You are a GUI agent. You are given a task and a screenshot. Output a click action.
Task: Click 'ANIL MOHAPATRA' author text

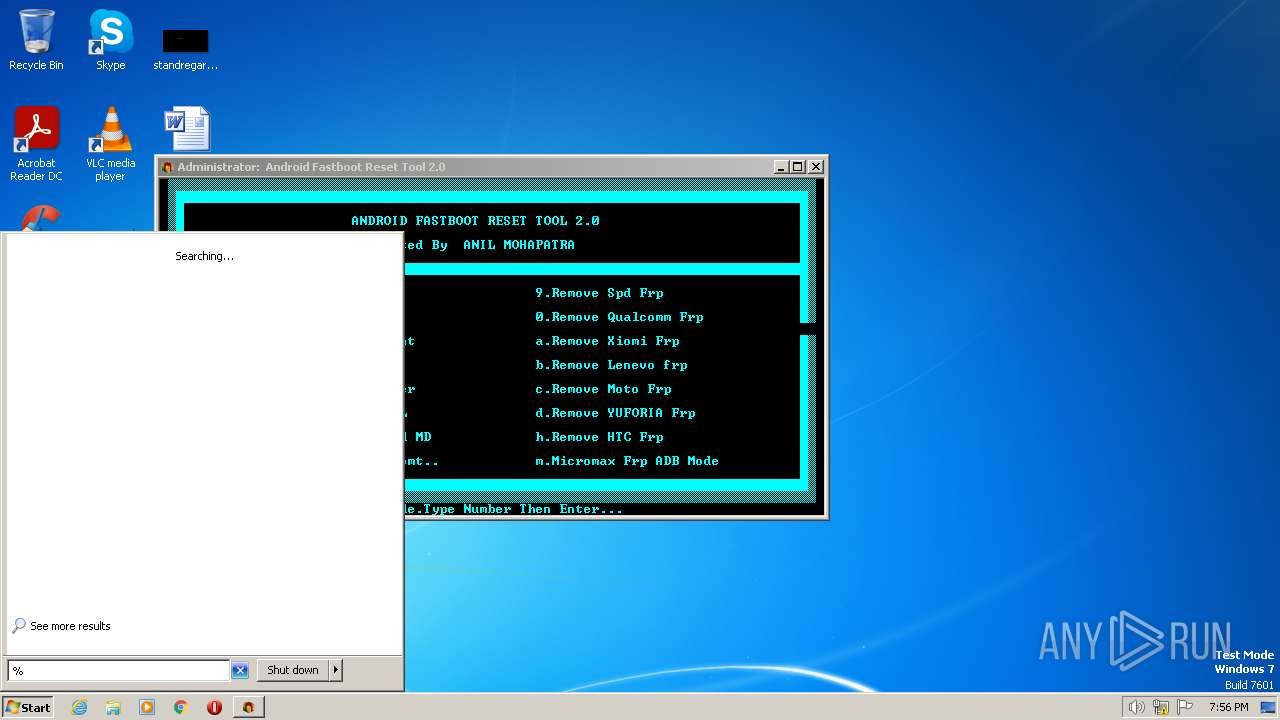[x=519, y=245]
